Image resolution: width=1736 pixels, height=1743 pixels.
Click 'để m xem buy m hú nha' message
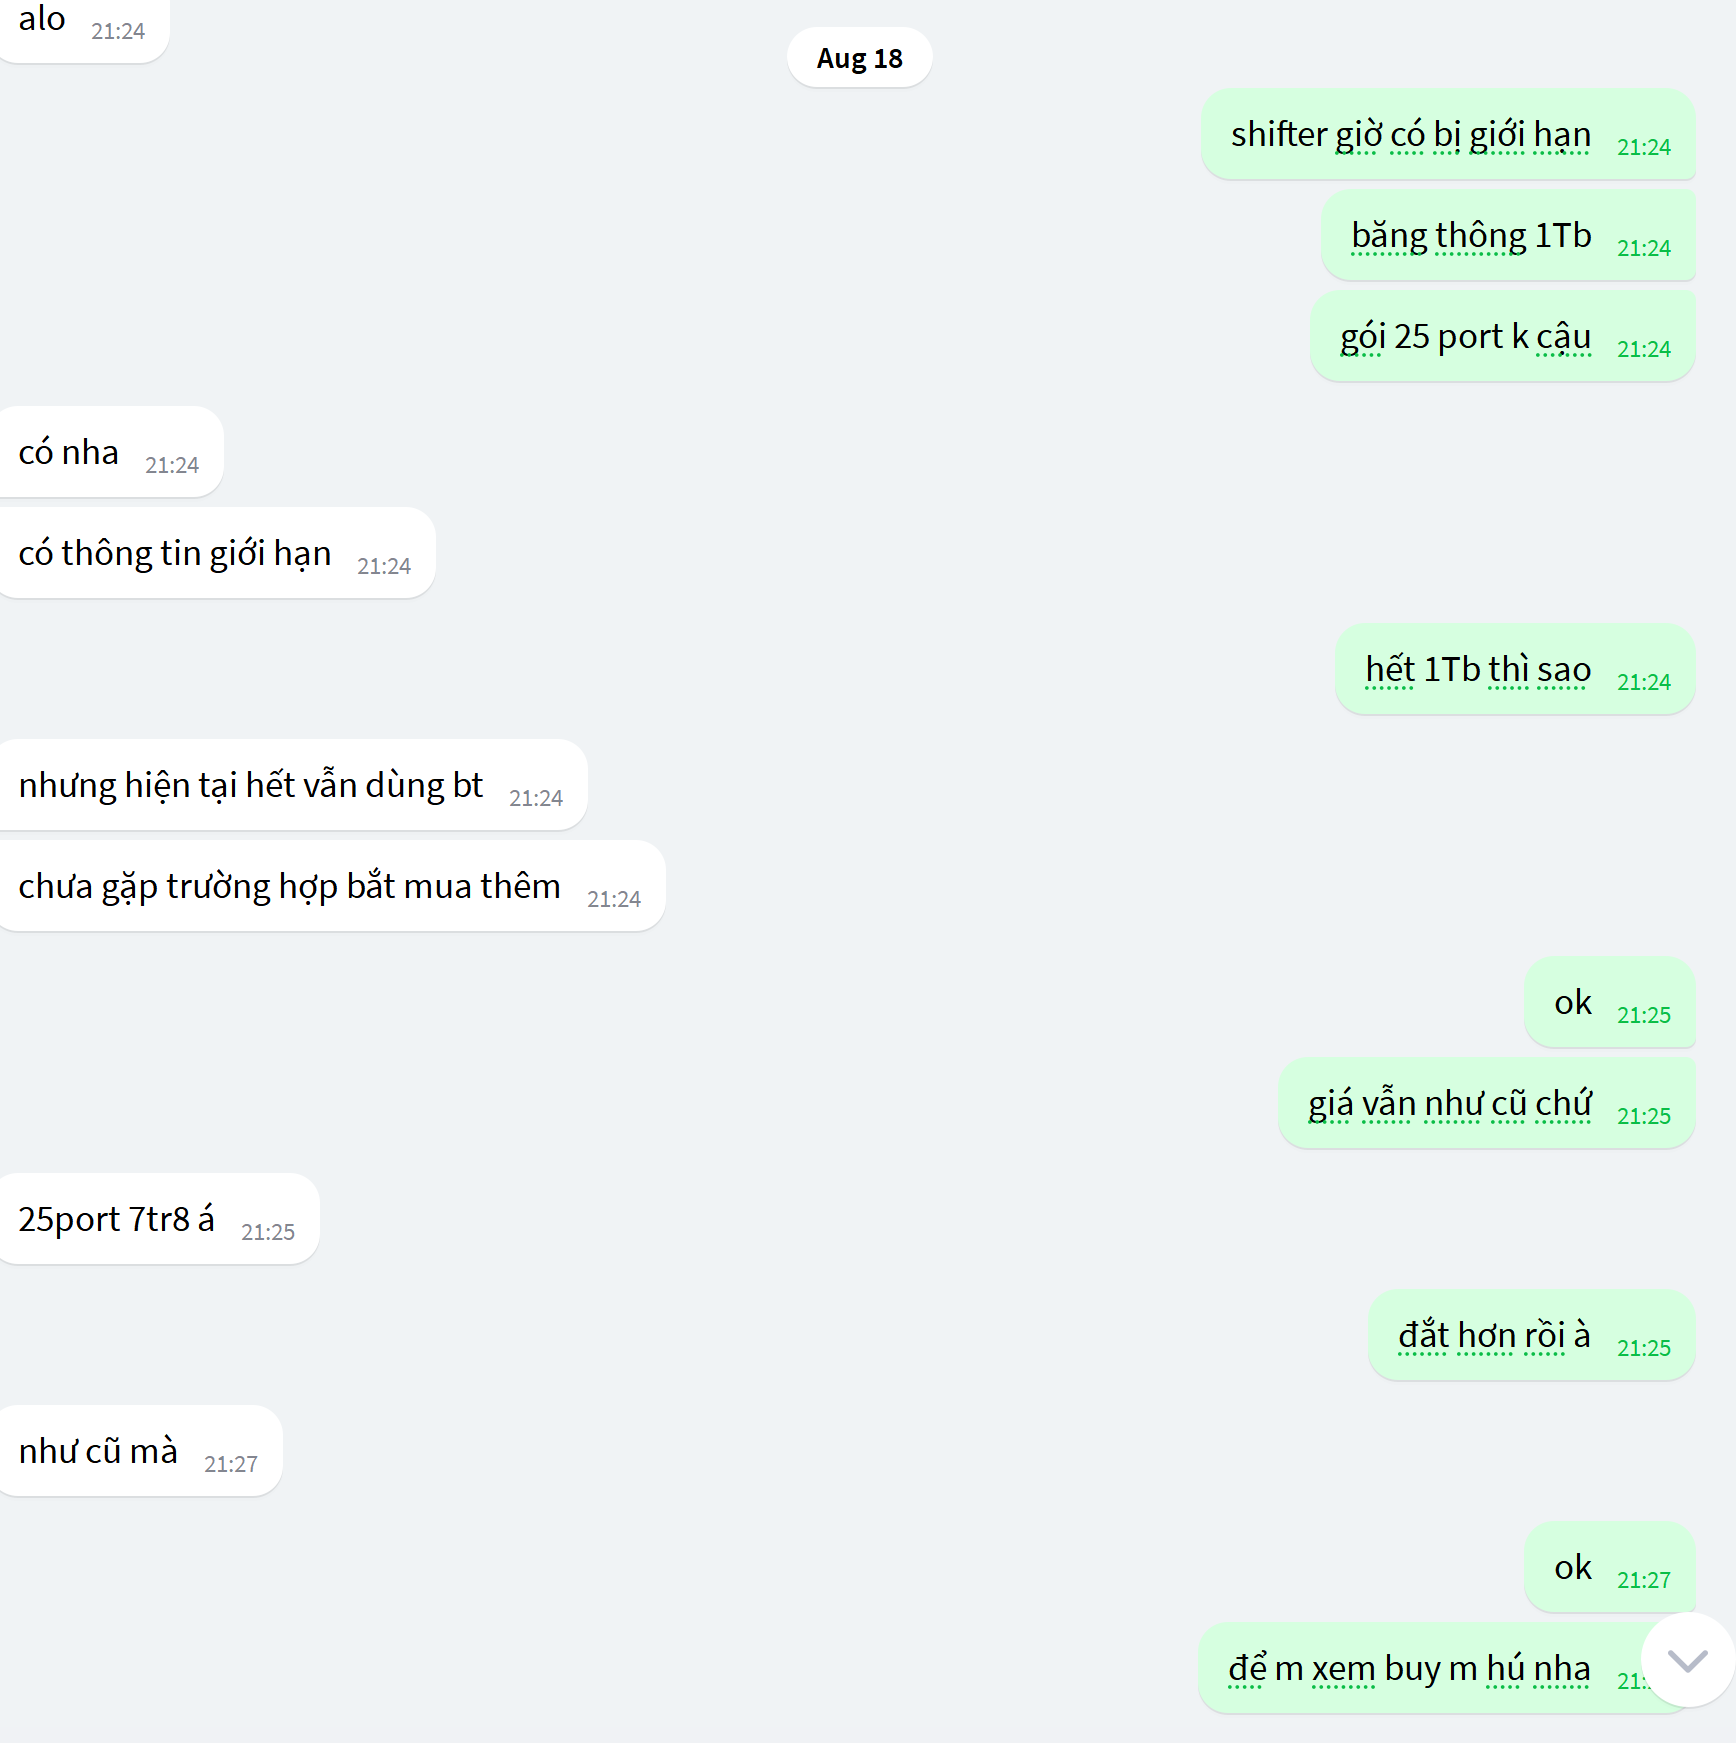tap(1440, 1668)
